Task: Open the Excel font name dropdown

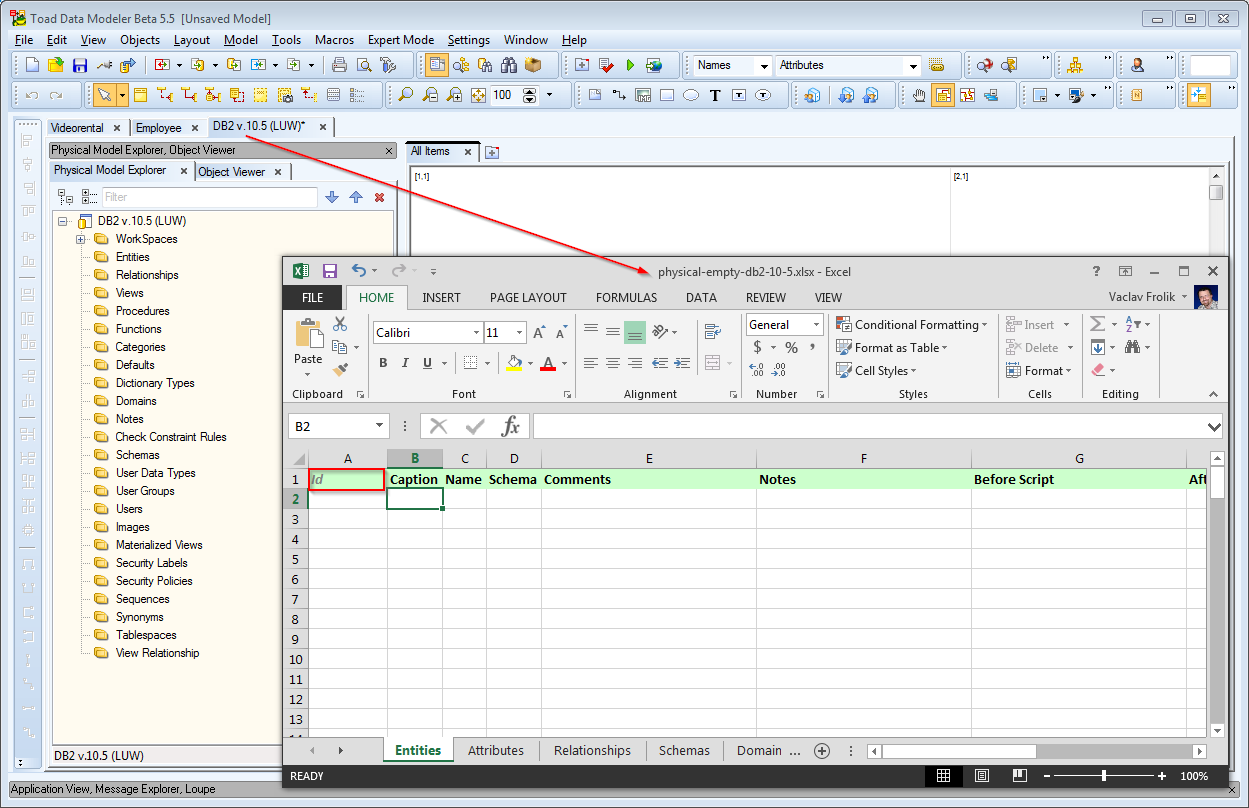Action: [x=476, y=332]
